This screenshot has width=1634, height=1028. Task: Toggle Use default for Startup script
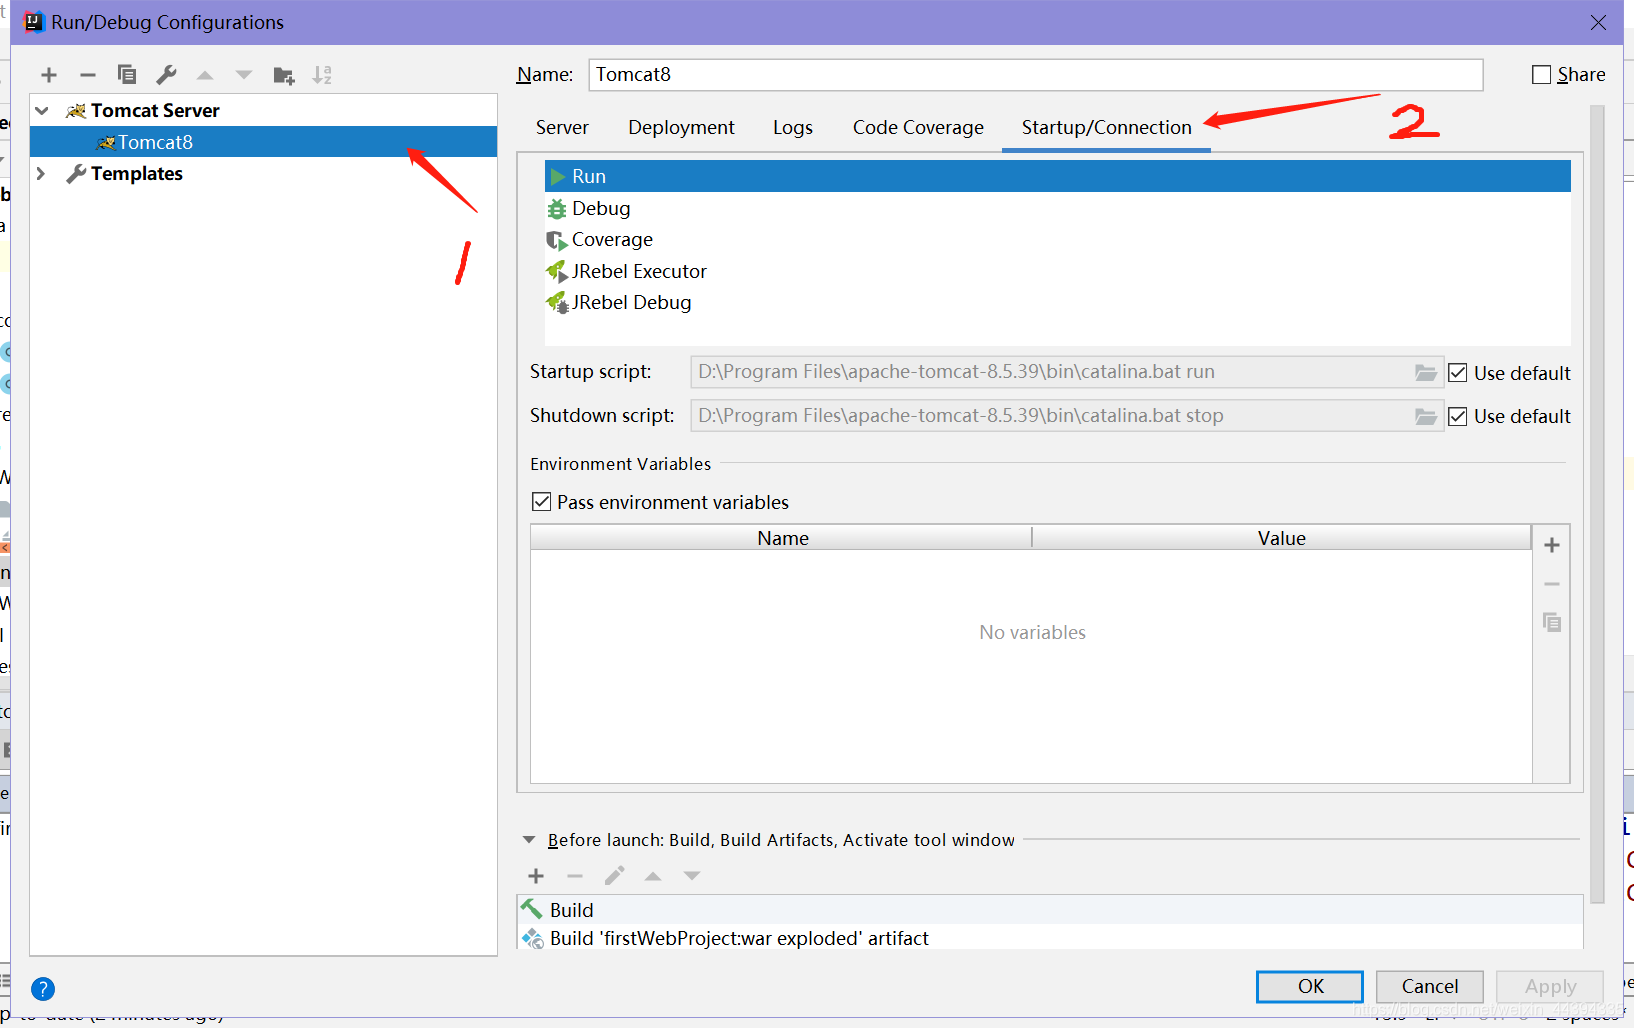(x=1458, y=373)
